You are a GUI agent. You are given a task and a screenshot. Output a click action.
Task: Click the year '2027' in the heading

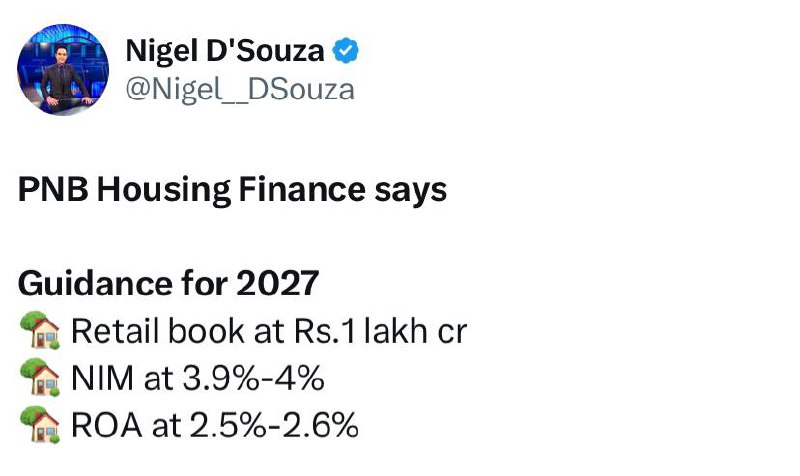pyautogui.click(x=278, y=283)
